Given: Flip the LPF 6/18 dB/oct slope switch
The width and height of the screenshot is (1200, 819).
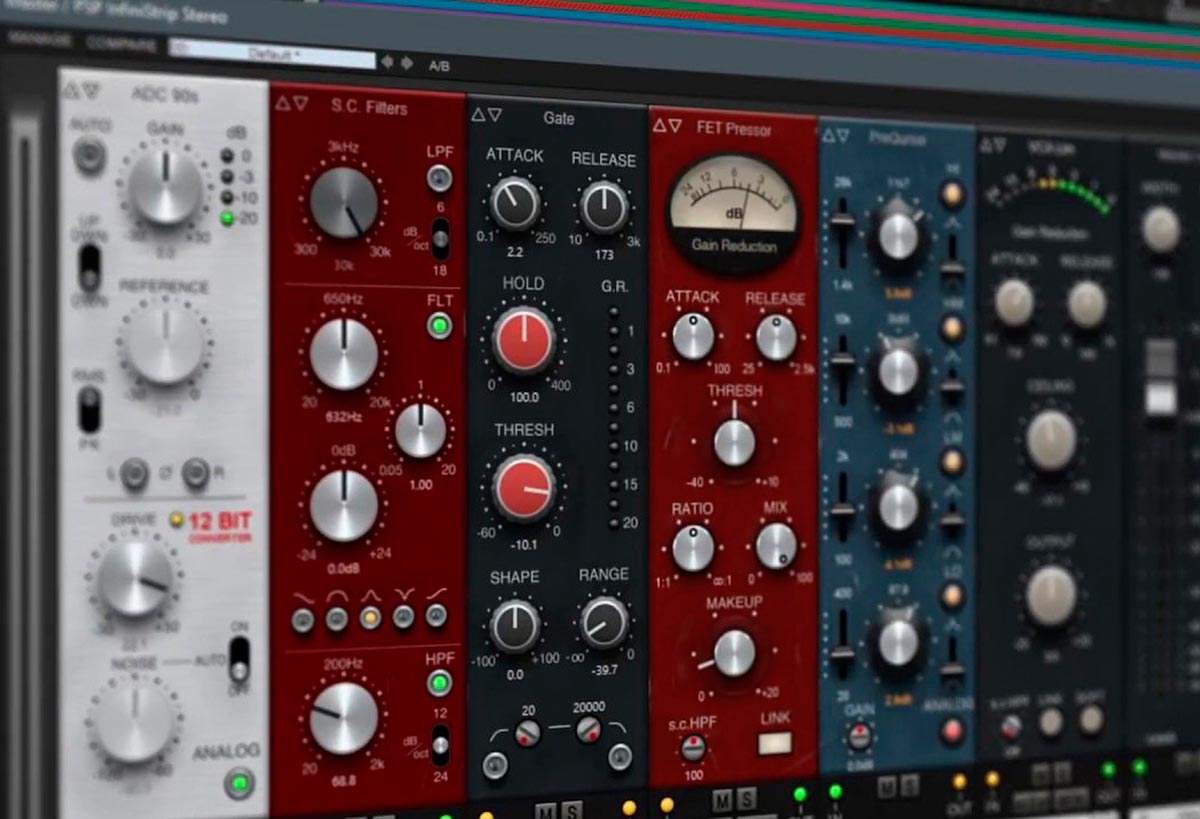Looking at the screenshot, I should click(x=440, y=240).
